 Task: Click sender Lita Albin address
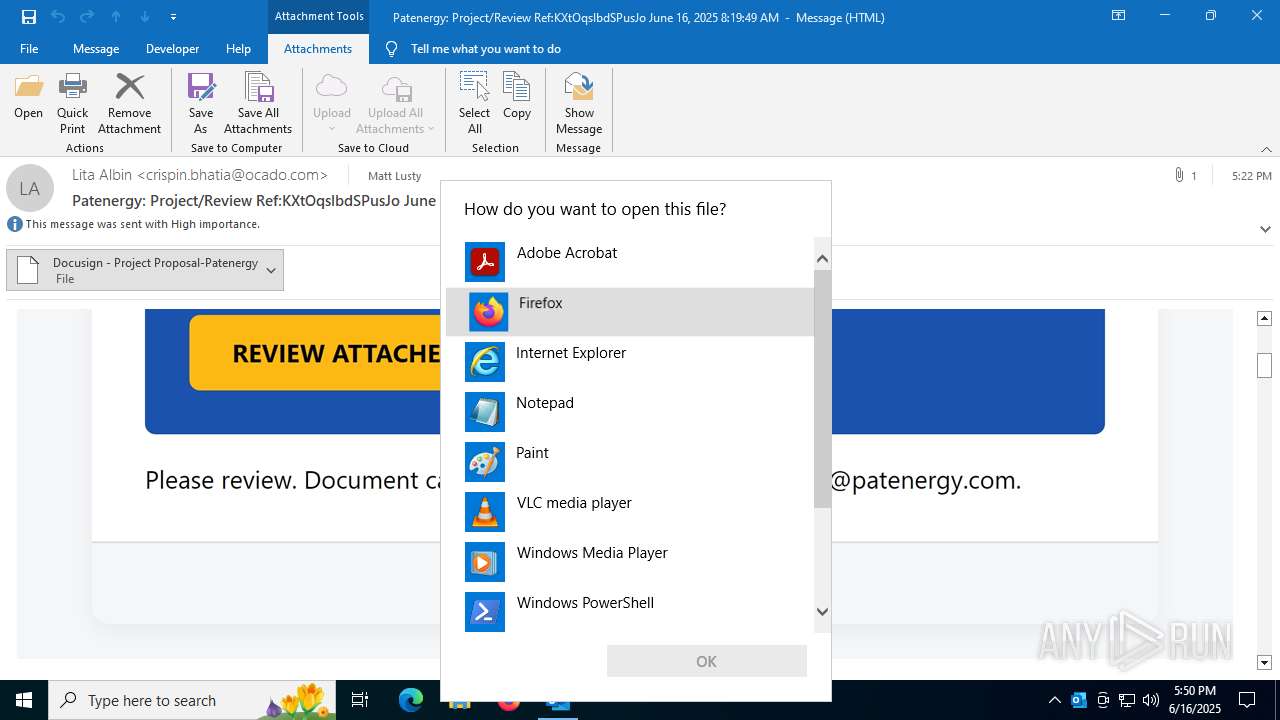coord(200,174)
